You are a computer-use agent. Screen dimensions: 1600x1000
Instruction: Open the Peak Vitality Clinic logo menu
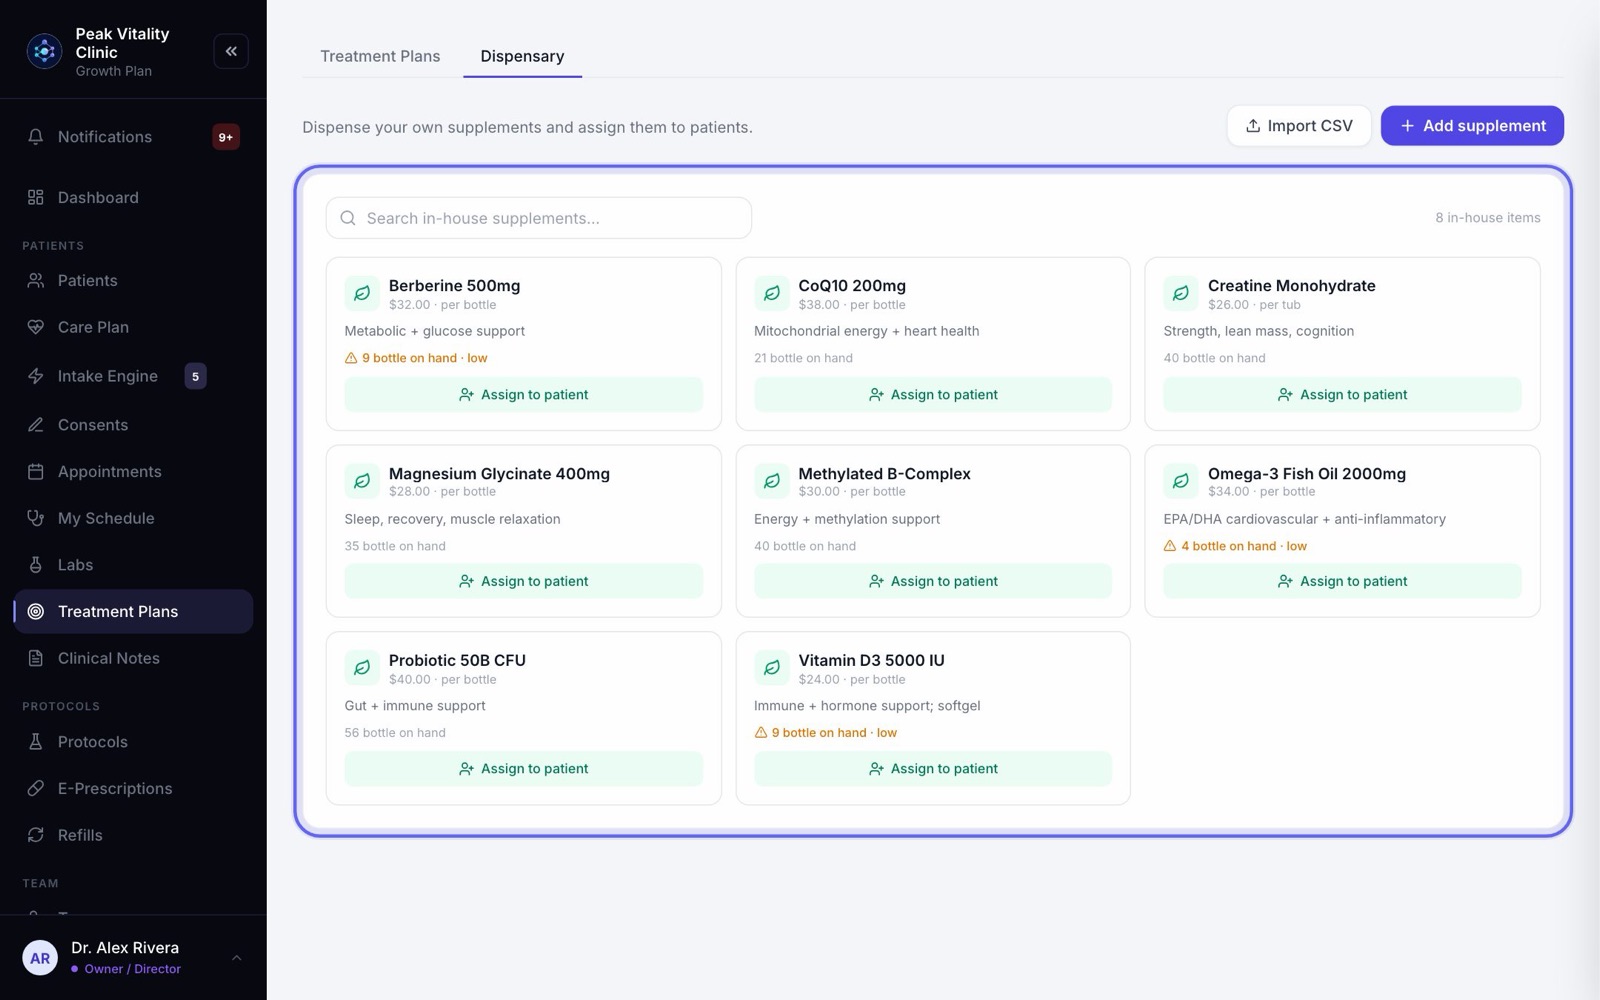point(44,51)
